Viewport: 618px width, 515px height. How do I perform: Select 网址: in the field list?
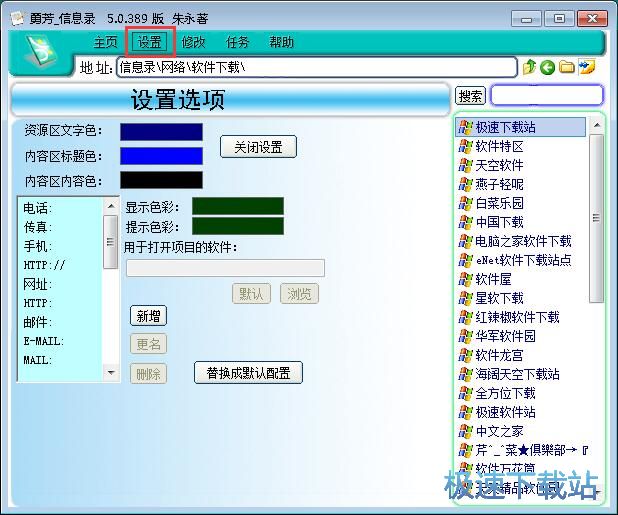pyautogui.click(x=37, y=284)
